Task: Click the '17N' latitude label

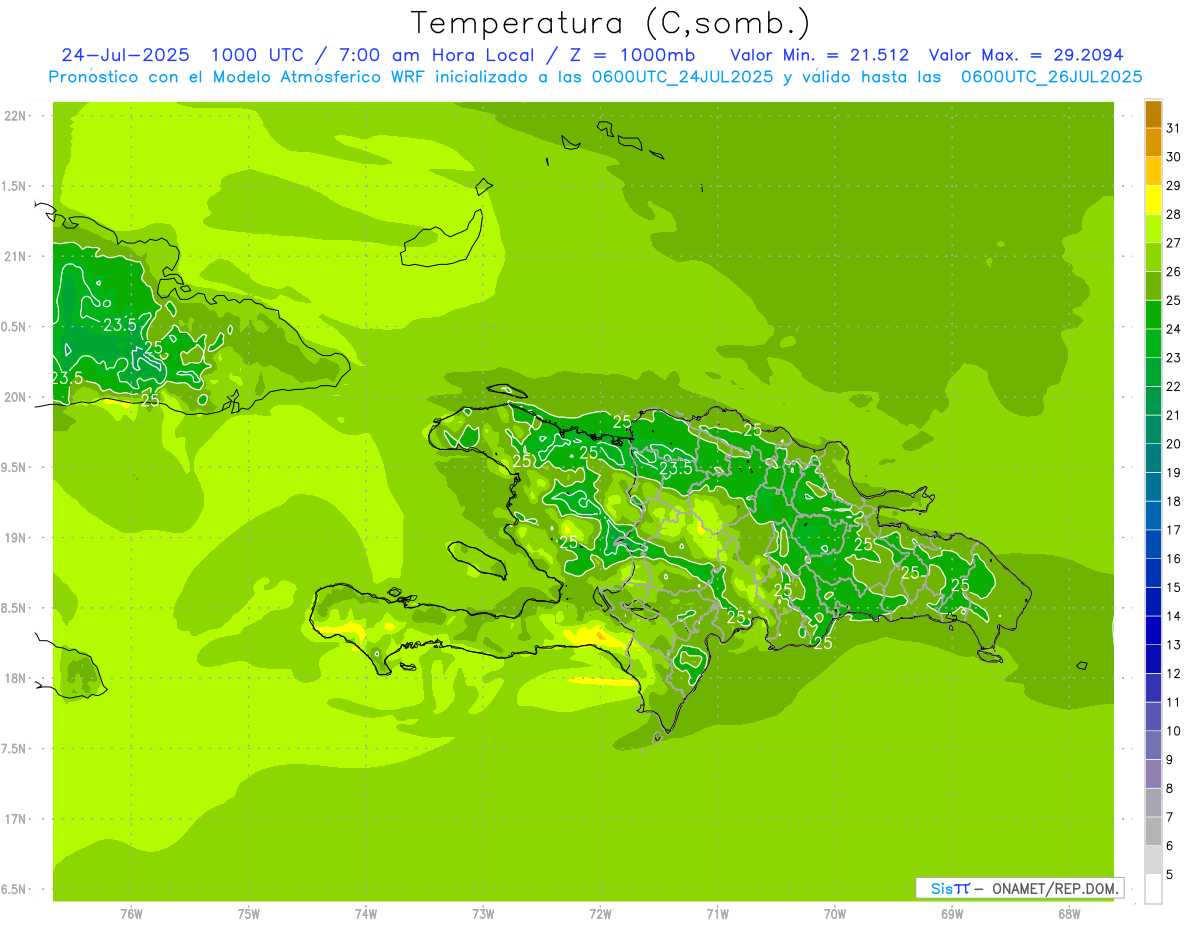Action: [x=15, y=819]
